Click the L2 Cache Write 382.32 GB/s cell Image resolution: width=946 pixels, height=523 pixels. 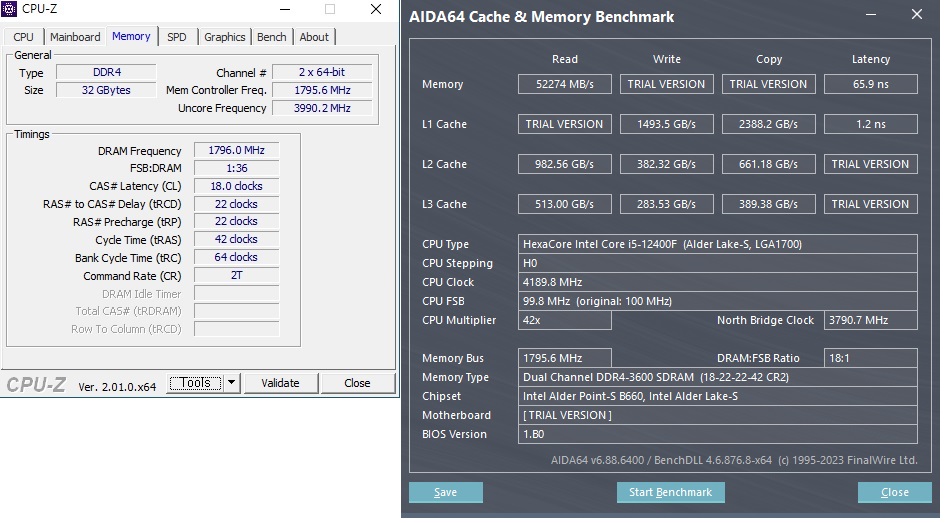667,164
